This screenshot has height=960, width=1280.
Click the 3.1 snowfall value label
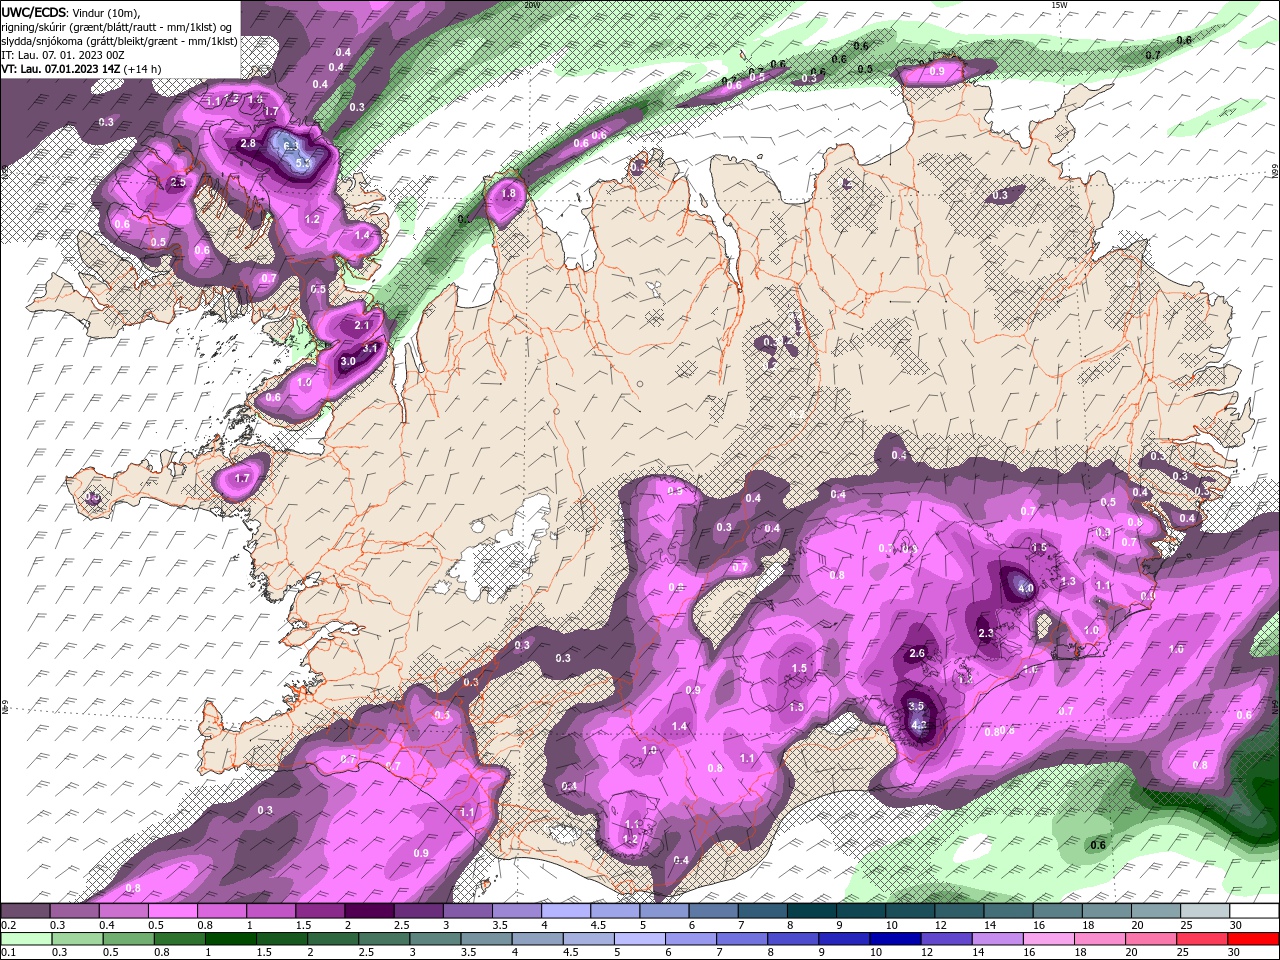point(370,348)
